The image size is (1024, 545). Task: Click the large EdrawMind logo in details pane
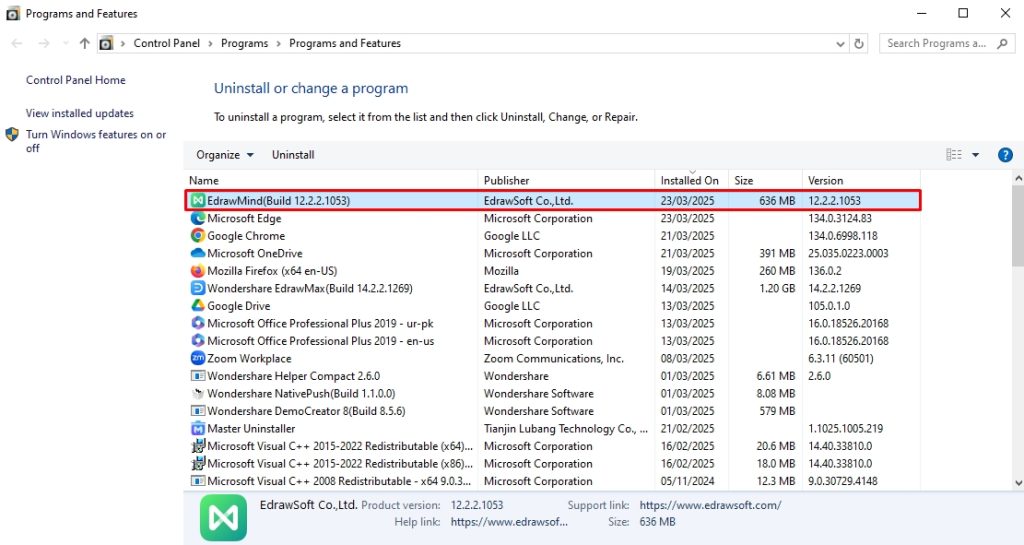pyautogui.click(x=223, y=518)
